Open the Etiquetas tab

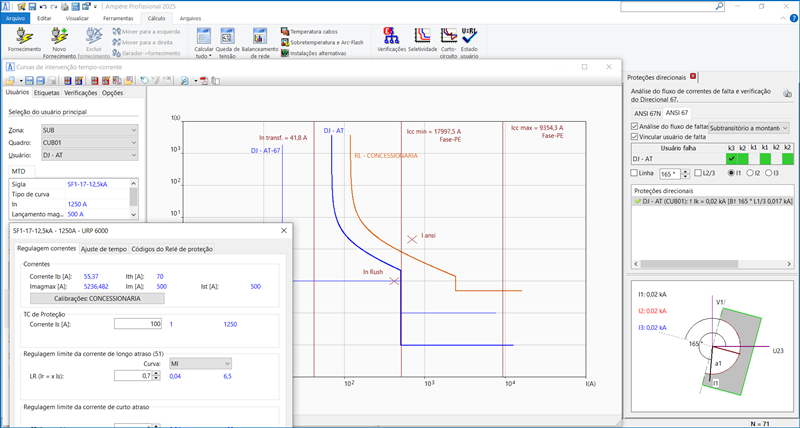tap(46, 93)
